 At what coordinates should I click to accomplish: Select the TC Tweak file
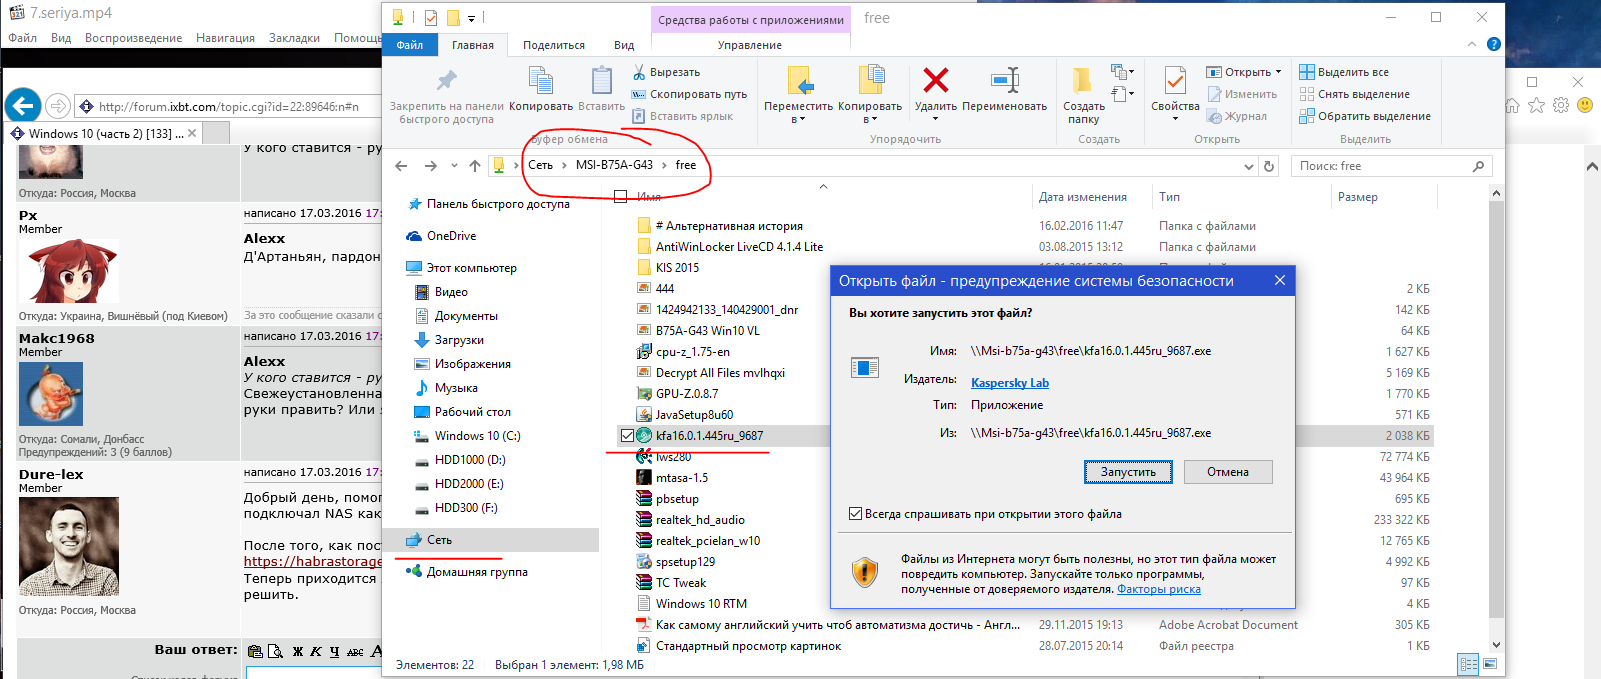680,583
